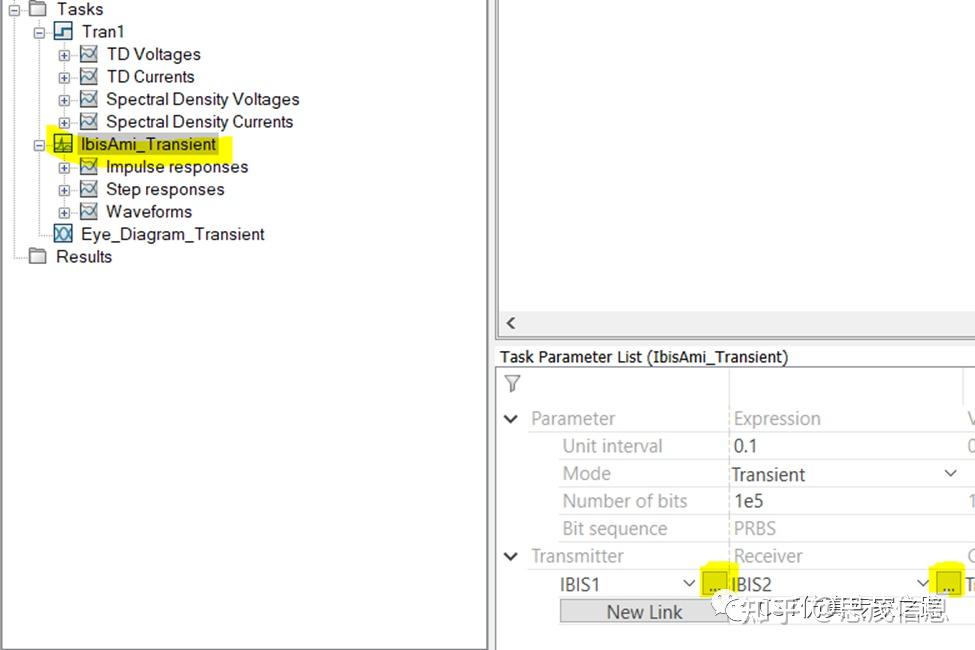Image resolution: width=975 pixels, height=650 pixels.
Task: Select the Waveforms tree label
Action: (149, 211)
